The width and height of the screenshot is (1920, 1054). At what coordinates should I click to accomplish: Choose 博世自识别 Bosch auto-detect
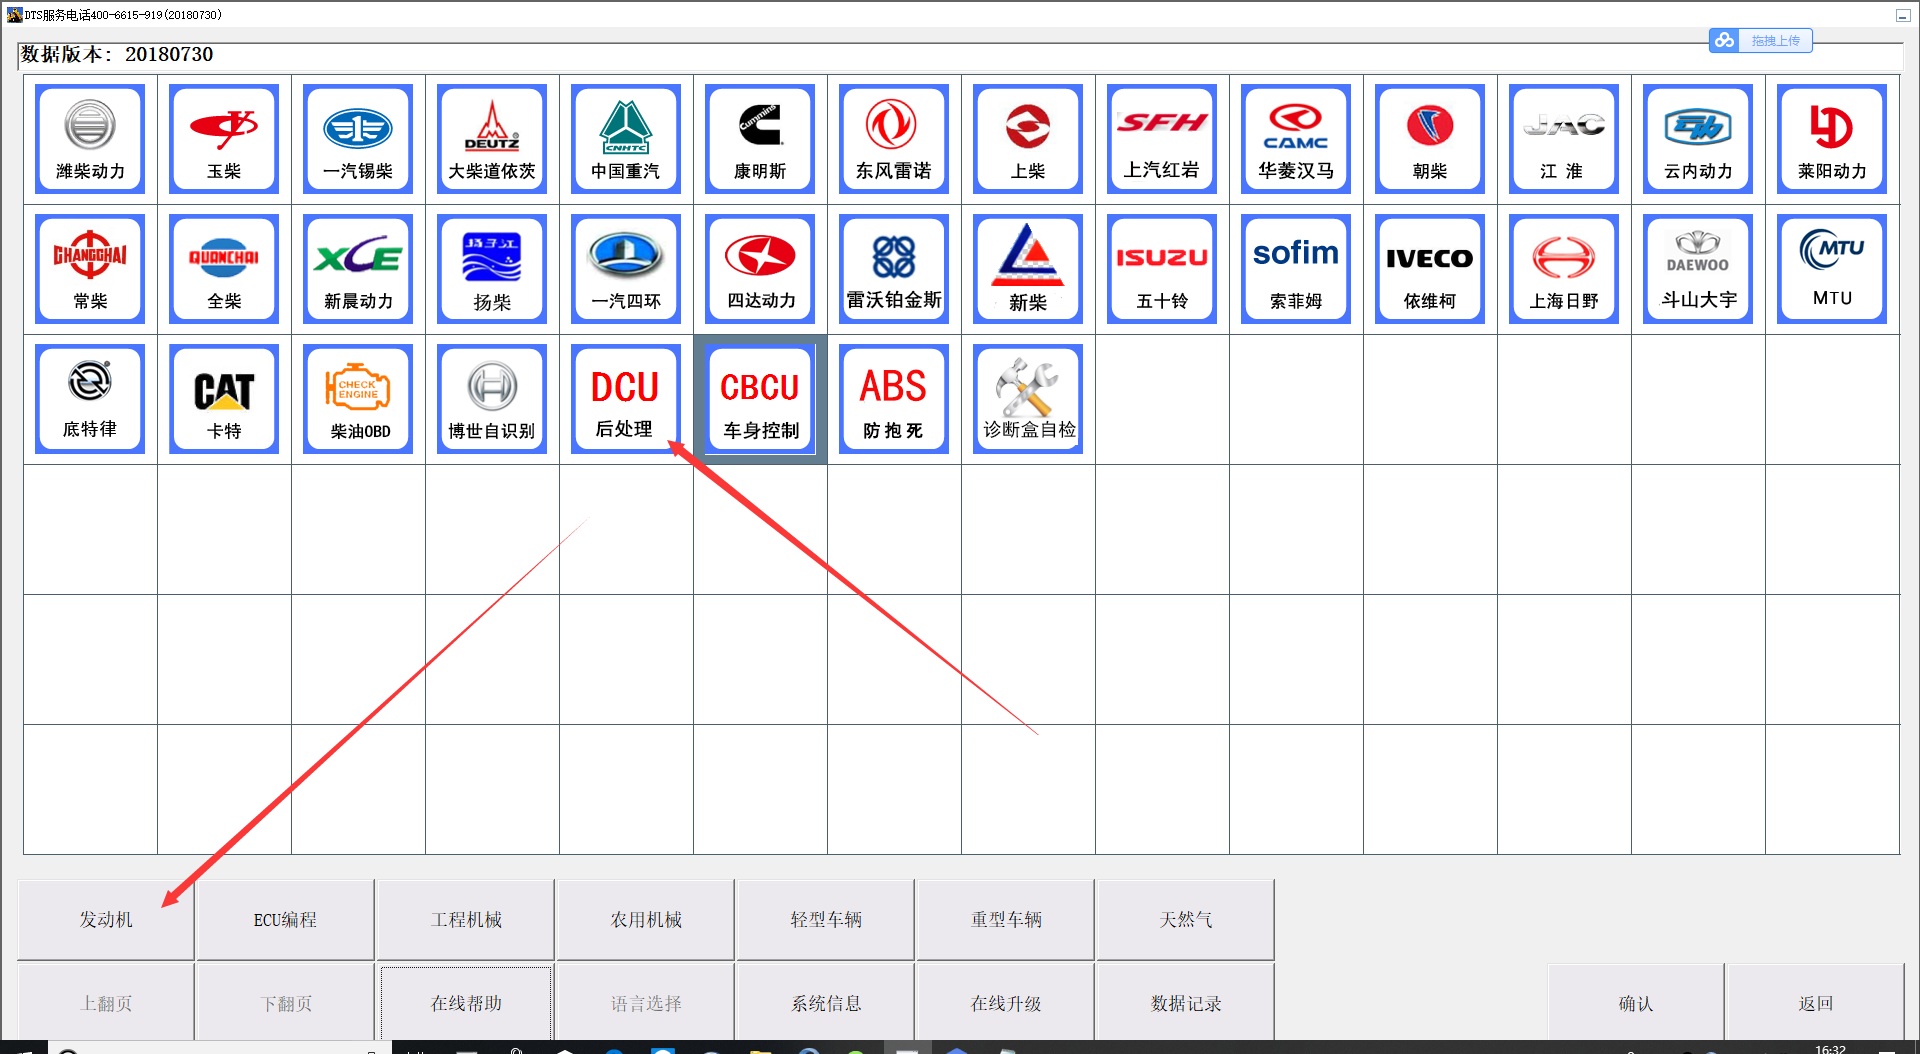tap(492, 399)
